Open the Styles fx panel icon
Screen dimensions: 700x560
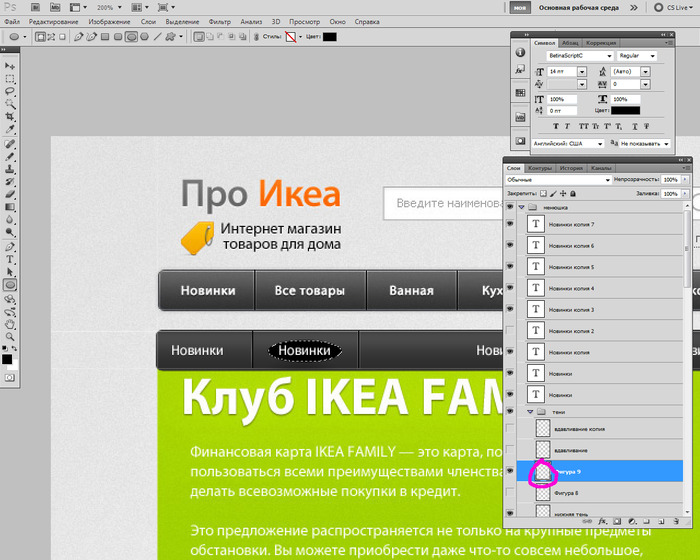pos(520,70)
